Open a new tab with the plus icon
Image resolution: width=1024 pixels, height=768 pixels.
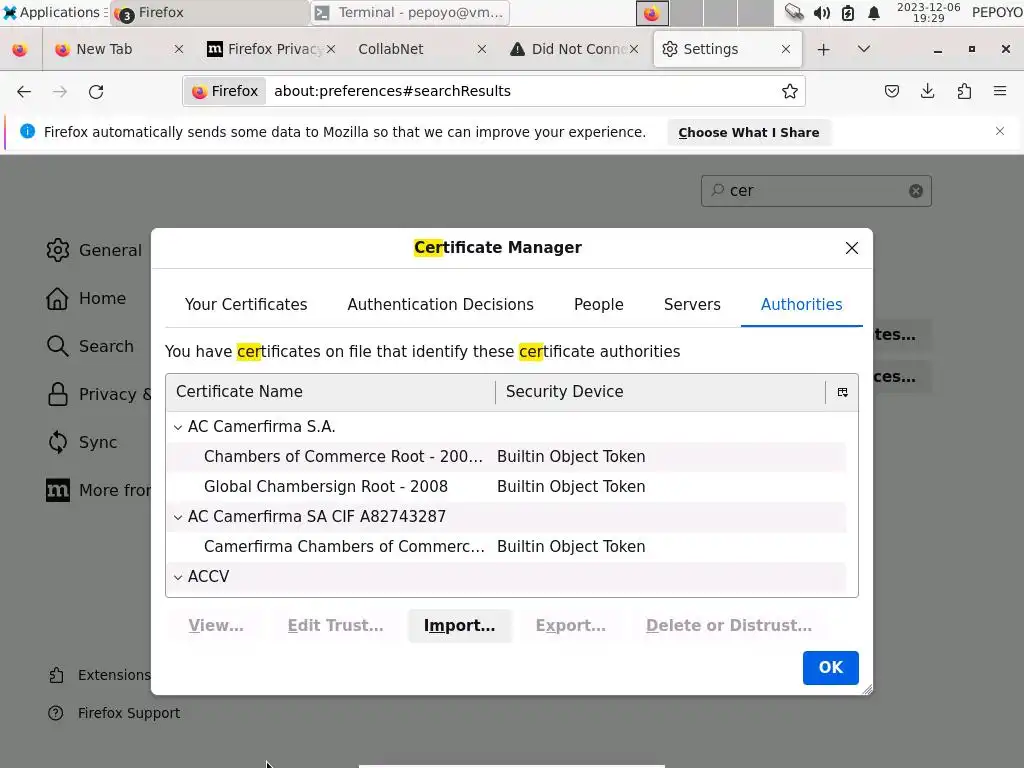[x=824, y=50]
